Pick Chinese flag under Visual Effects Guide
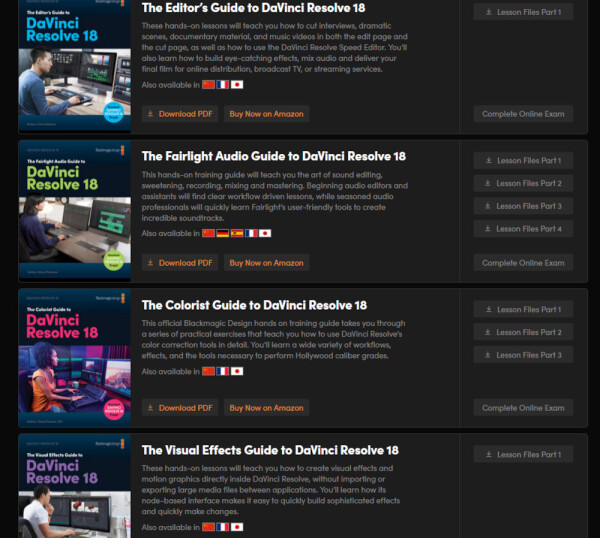Image resolution: width=600 pixels, height=538 pixels. (209, 527)
